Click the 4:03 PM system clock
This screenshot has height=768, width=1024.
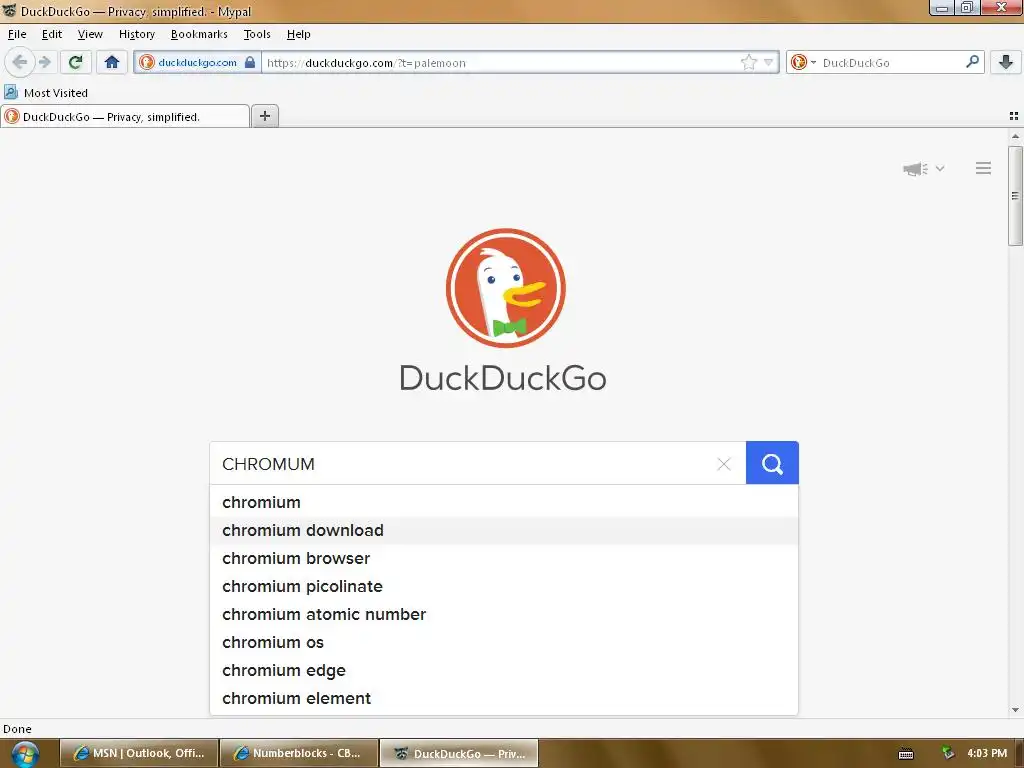tap(987, 753)
